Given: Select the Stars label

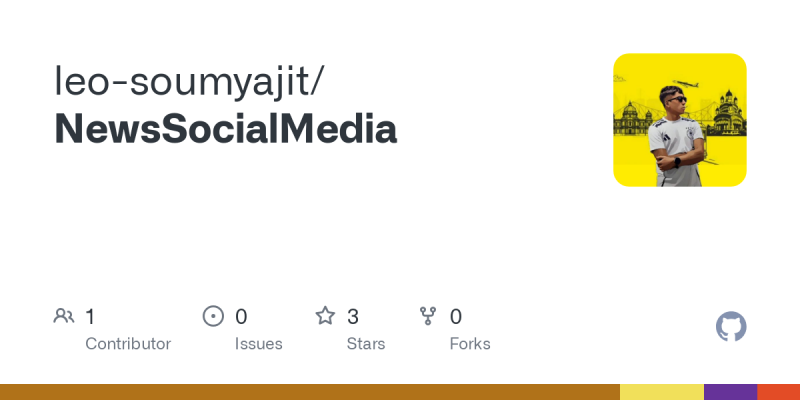Looking at the screenshot, I should tap(366, 344).
